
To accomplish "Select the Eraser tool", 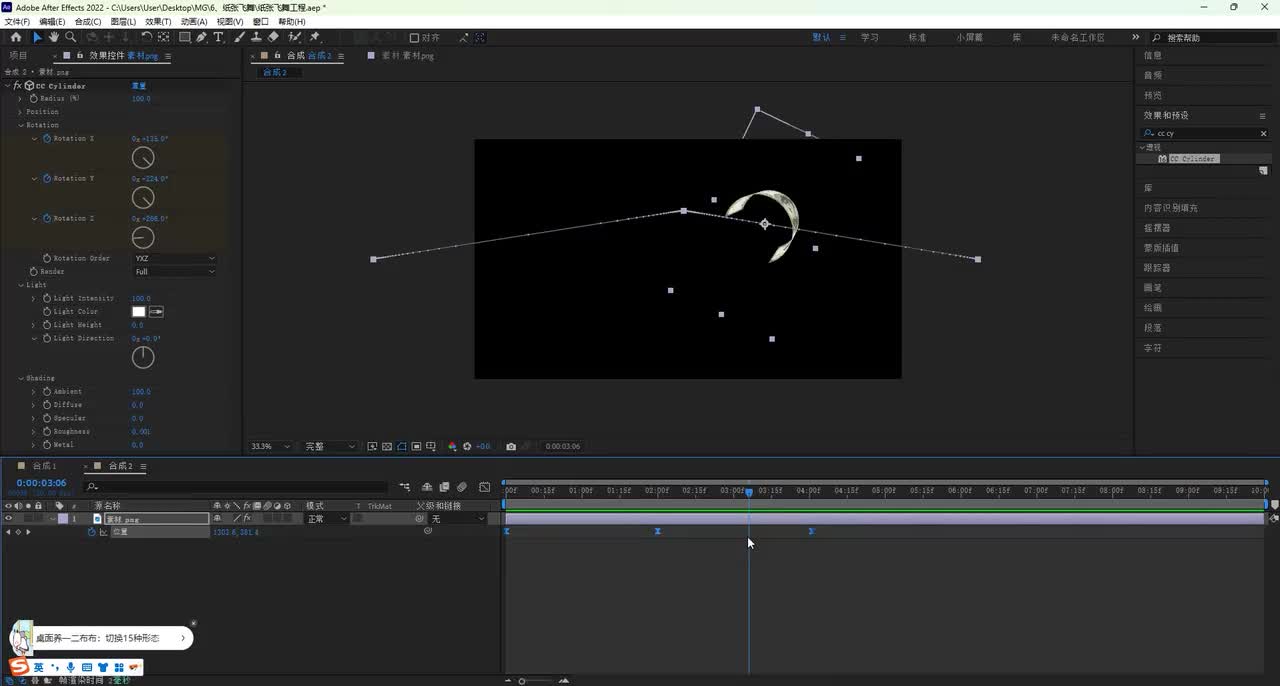I will pos(274,37).
